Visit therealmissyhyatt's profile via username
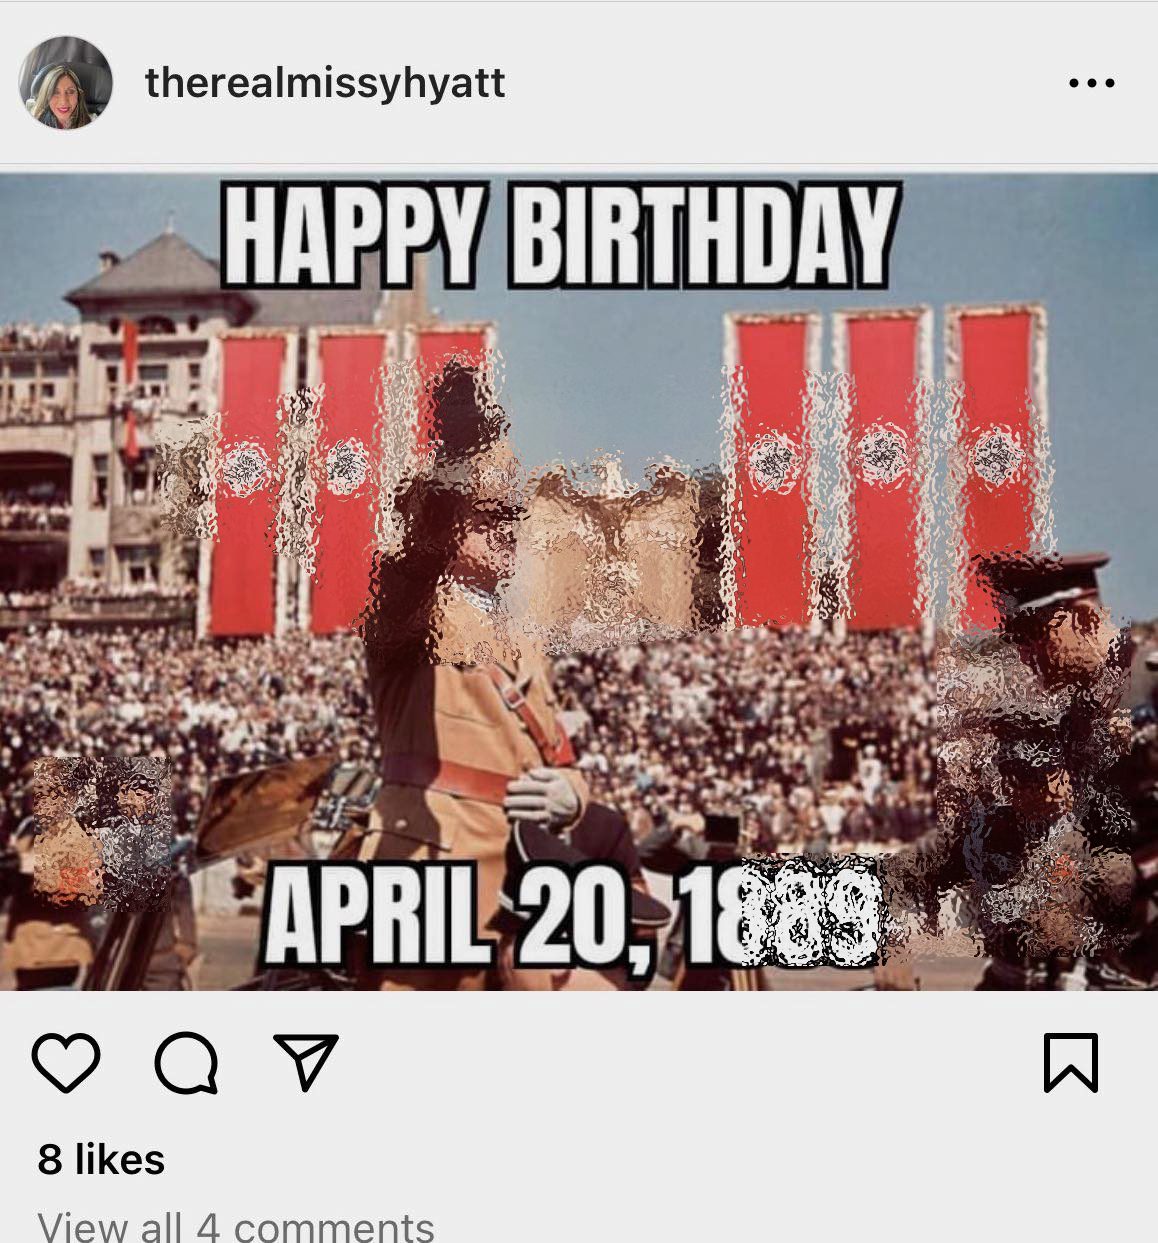 point(325,82)
